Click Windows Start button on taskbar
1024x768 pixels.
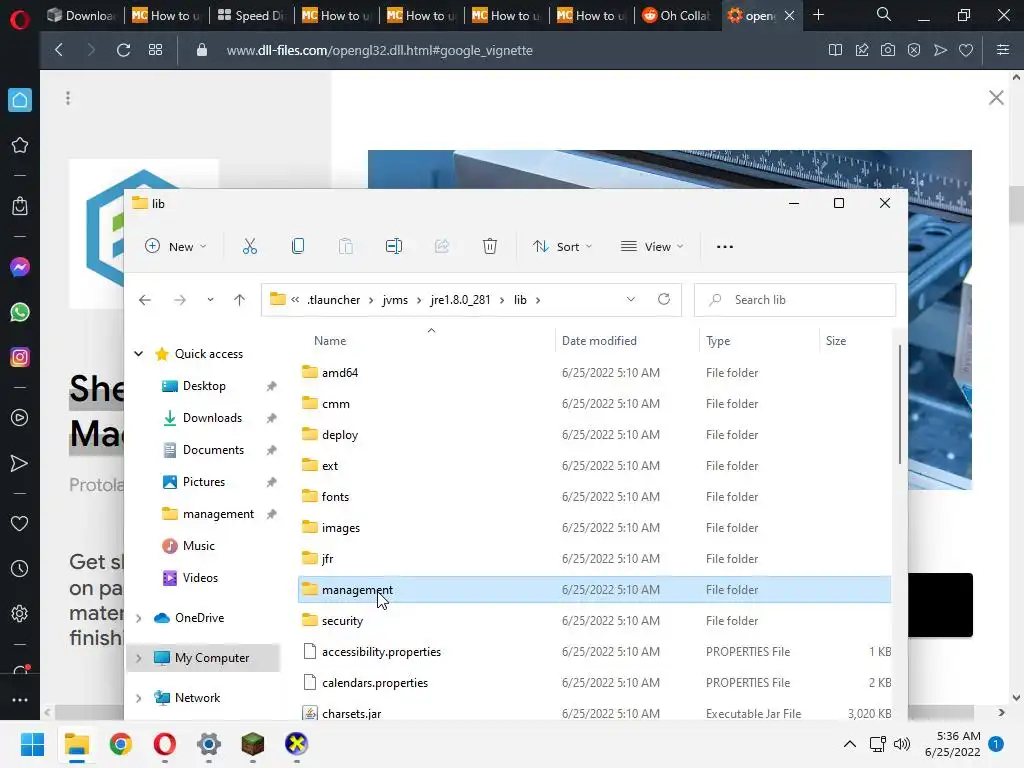click(32, 744)
